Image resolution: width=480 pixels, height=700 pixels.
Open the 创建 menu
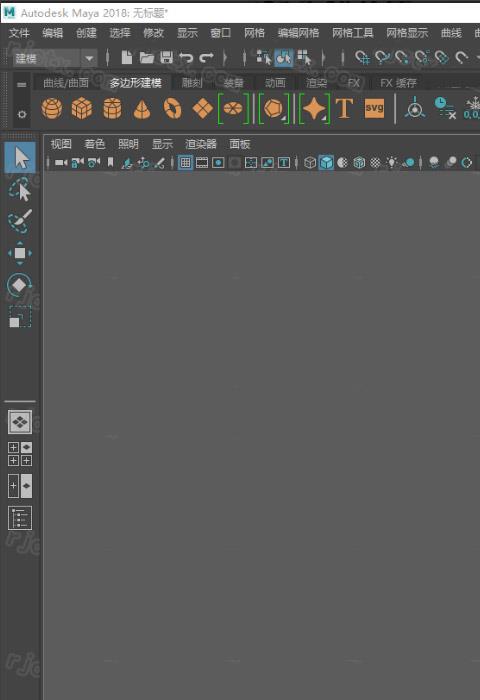click(x=86, y=33)
